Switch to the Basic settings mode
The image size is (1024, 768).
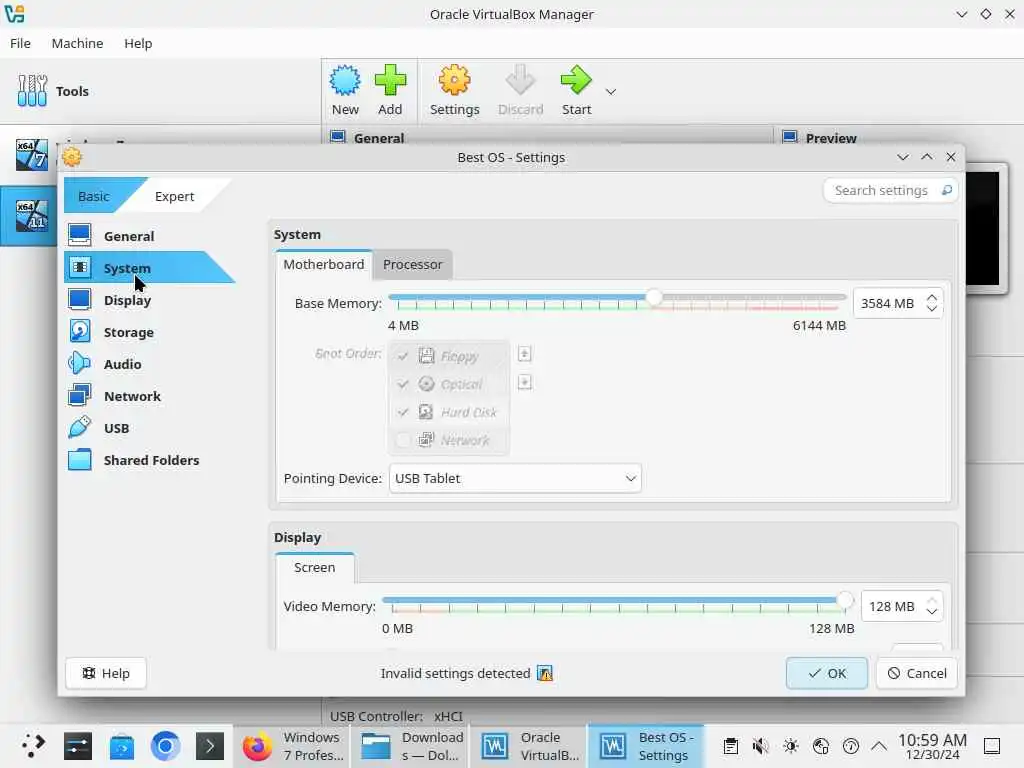pyautogui.click(x=94, y=196)
